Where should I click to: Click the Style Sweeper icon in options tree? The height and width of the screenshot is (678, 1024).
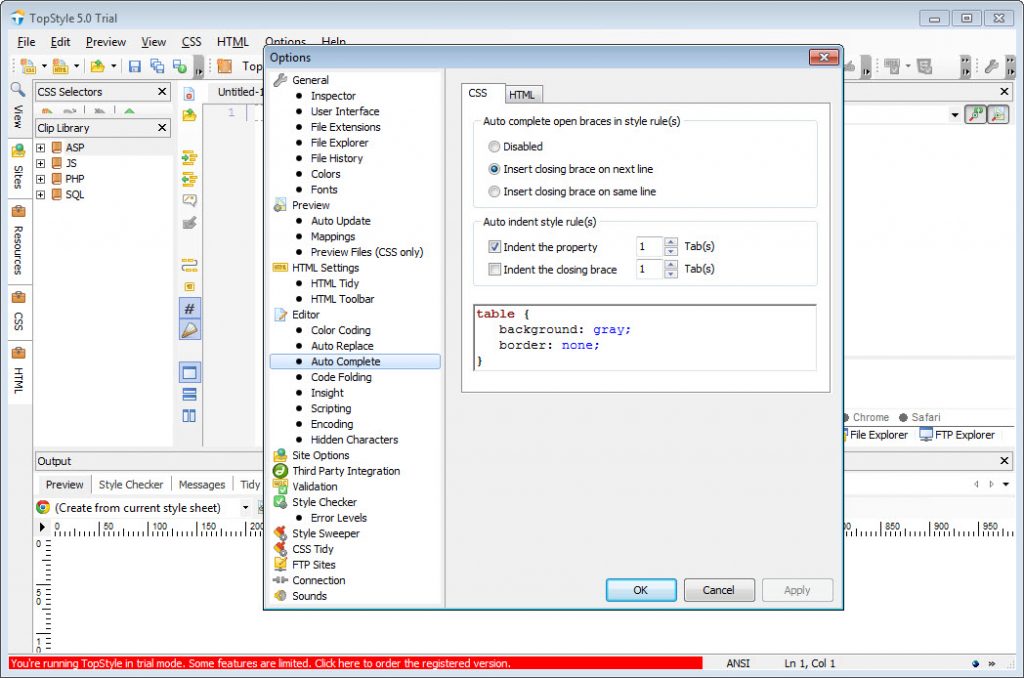click(x=280, y=533)
